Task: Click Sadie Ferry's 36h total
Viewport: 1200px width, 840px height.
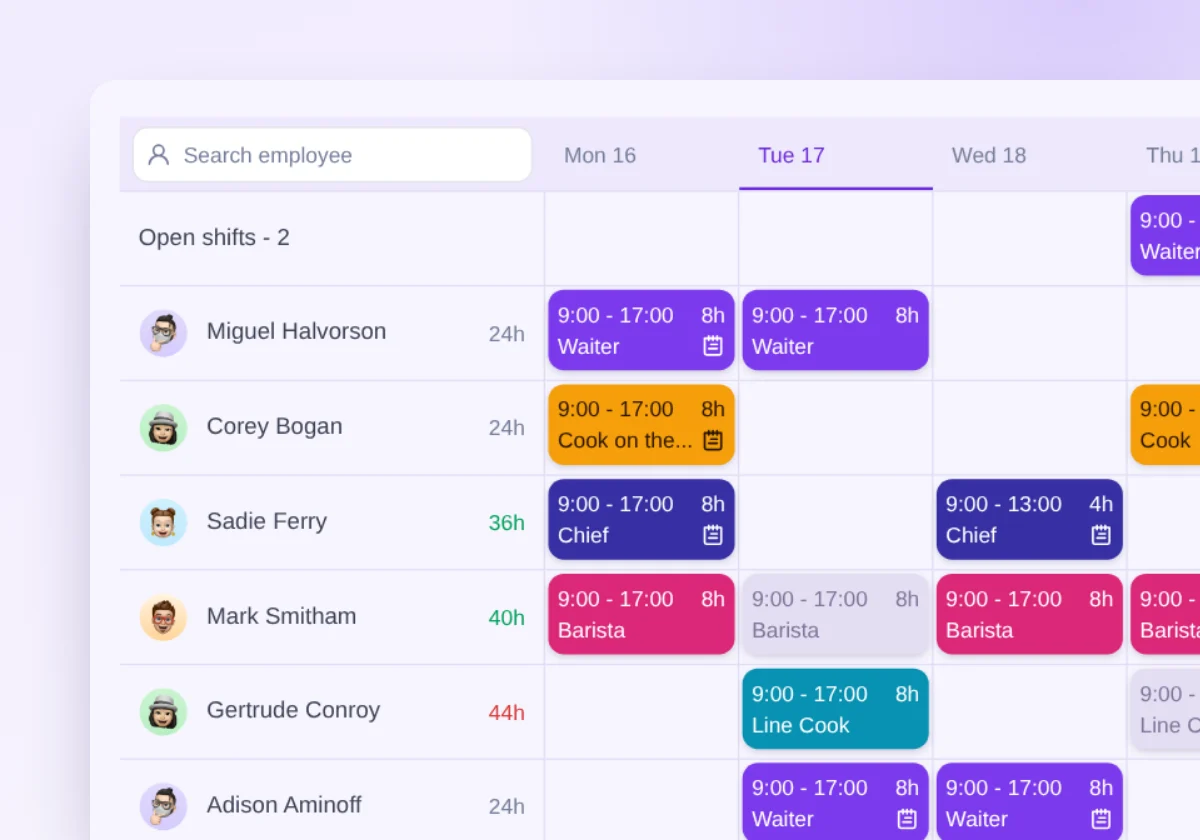Action: 506,523
